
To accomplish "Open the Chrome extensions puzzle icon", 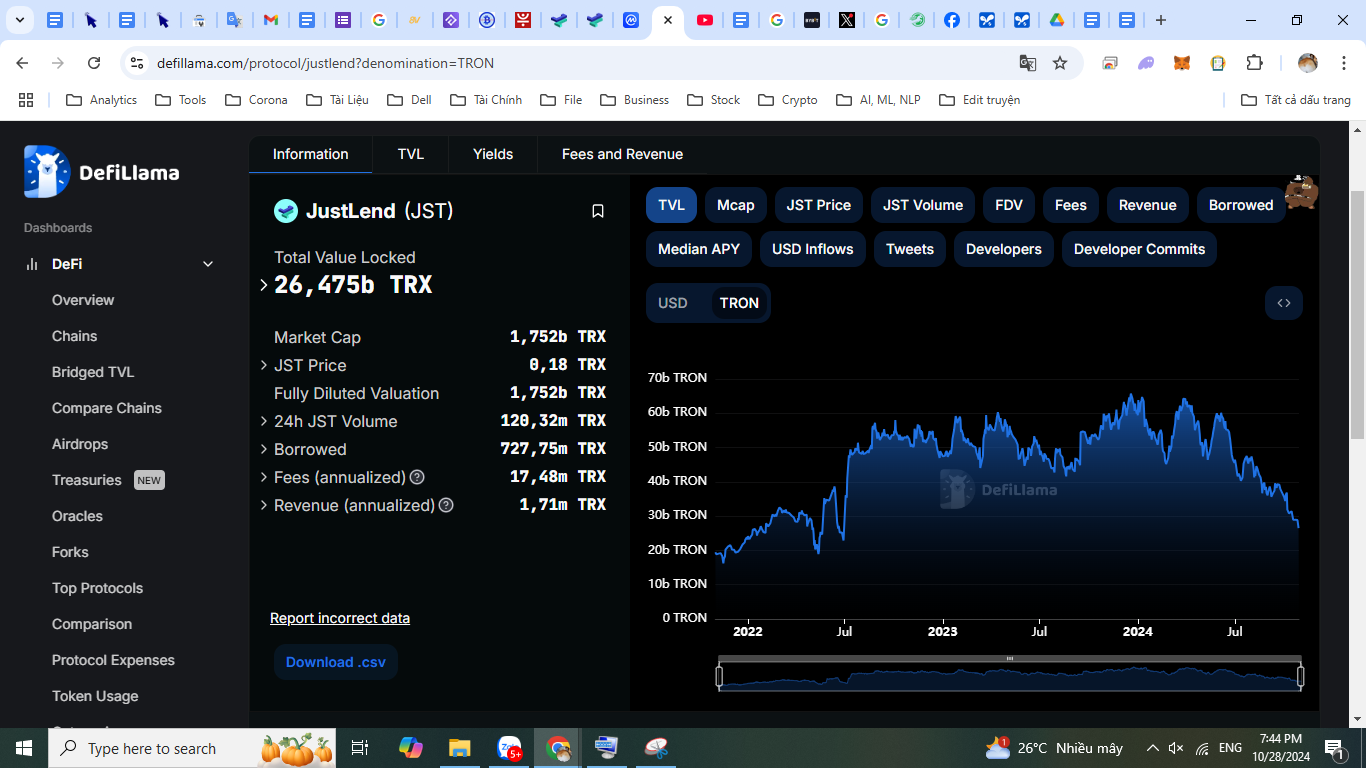I will click(1254, 63).
